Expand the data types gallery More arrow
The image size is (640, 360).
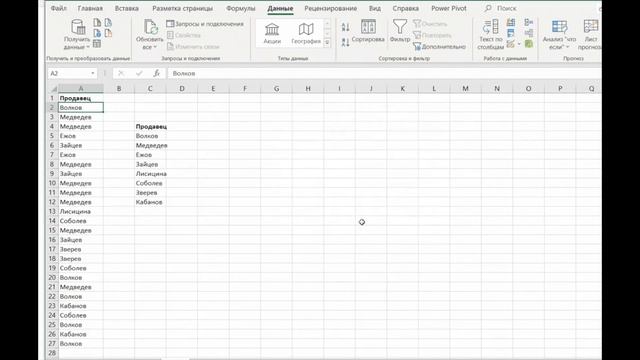coord(327,42)
